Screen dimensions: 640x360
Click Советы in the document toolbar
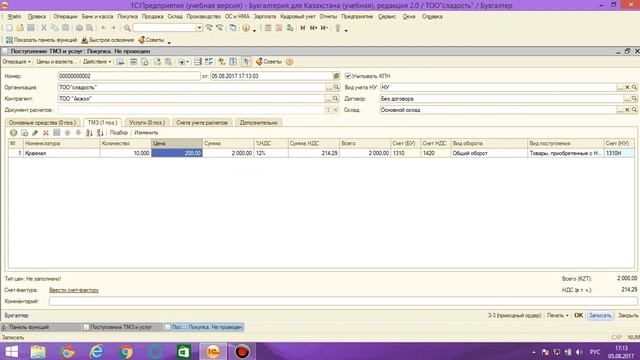click(269, 62)
